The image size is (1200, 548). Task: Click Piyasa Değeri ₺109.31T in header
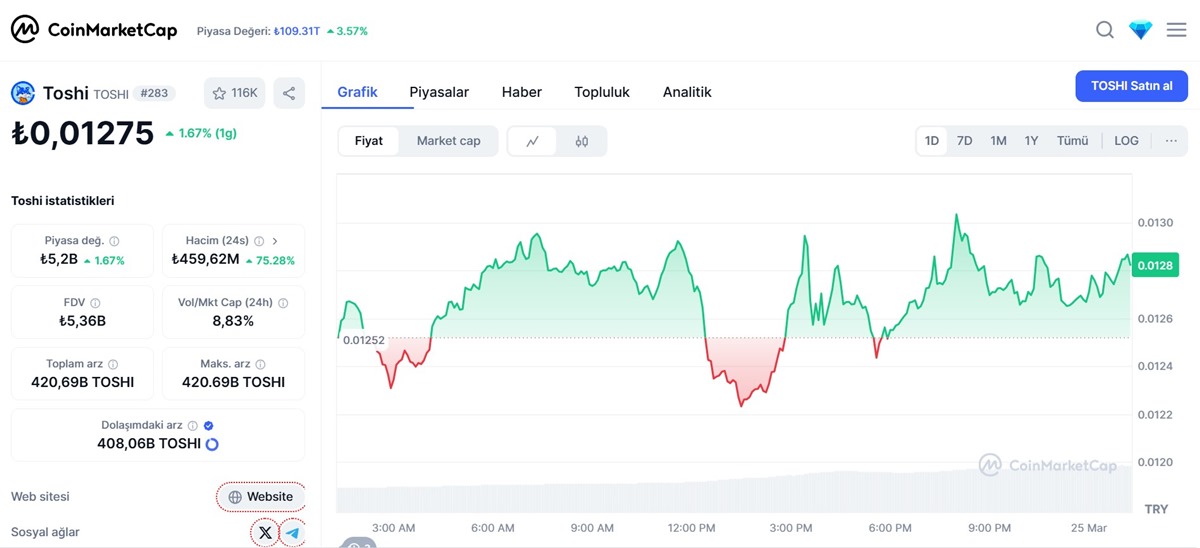click(x=258, y=31)
